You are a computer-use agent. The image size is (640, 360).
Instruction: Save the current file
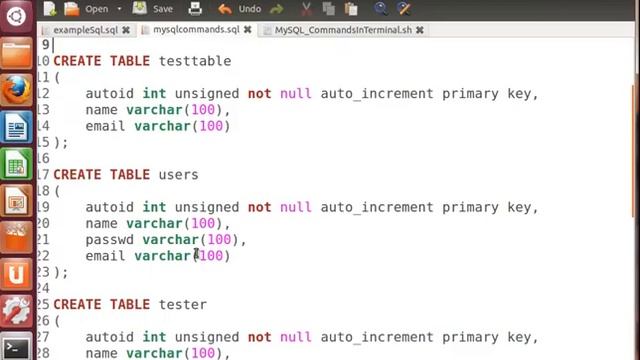pos(153,9)
